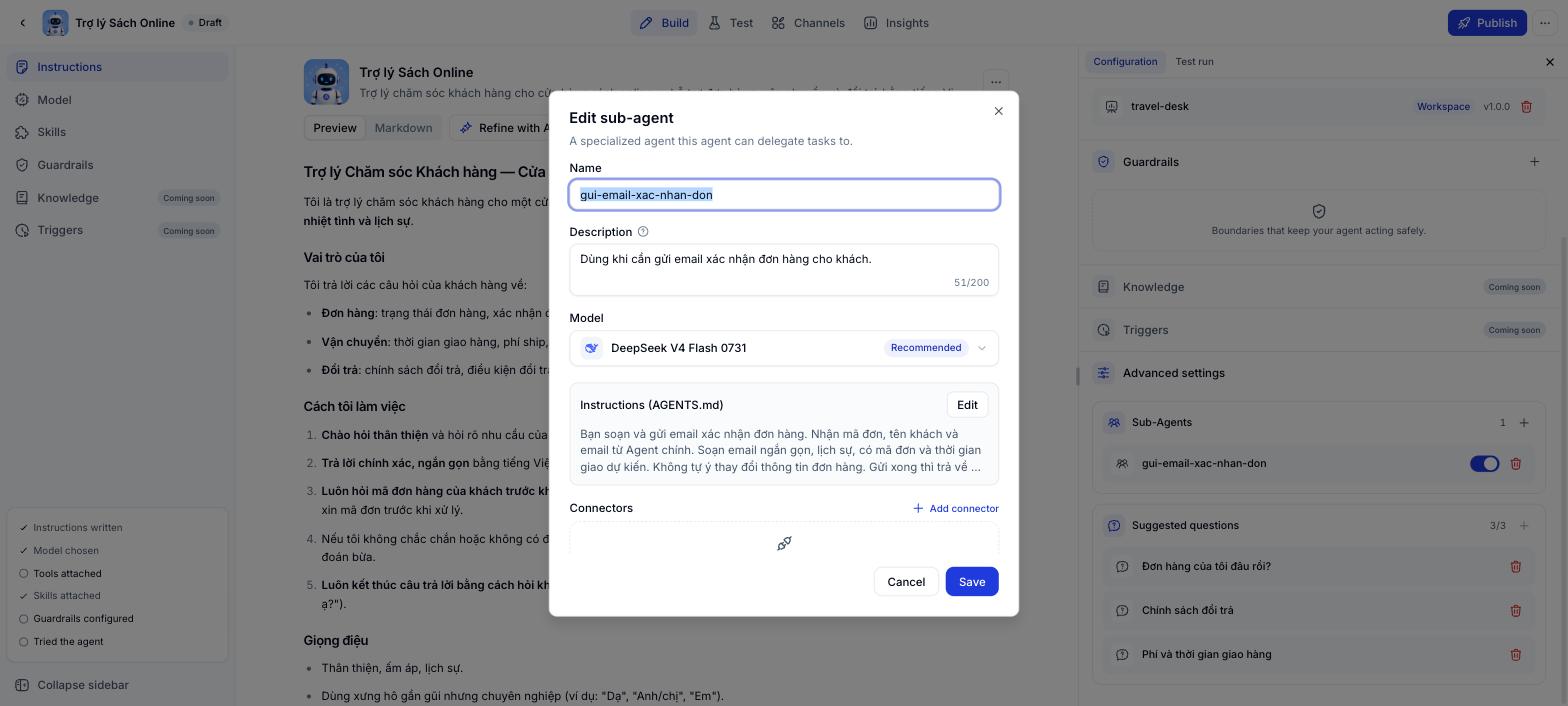Focus the sub-agent Name field
1568x706 pixels.
point(784,195)
